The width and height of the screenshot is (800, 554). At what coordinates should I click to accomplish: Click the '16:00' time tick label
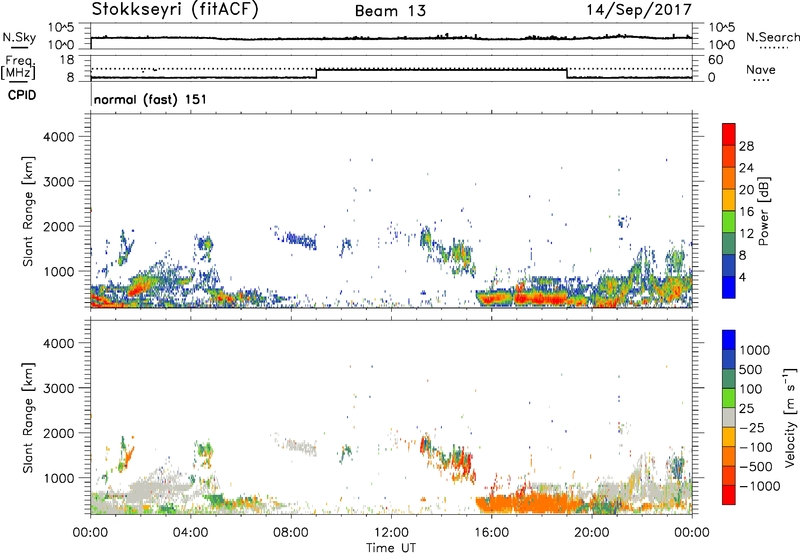[491, 533]
